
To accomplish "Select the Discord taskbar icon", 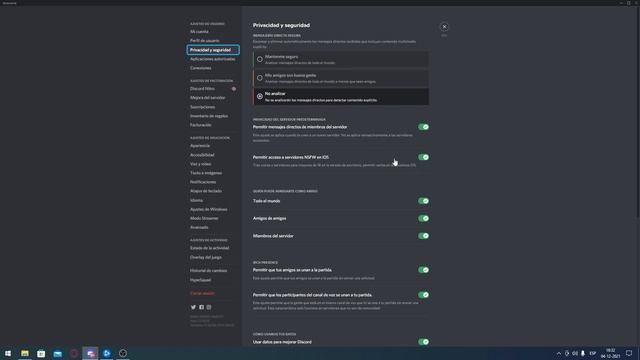I will [90, 353].
